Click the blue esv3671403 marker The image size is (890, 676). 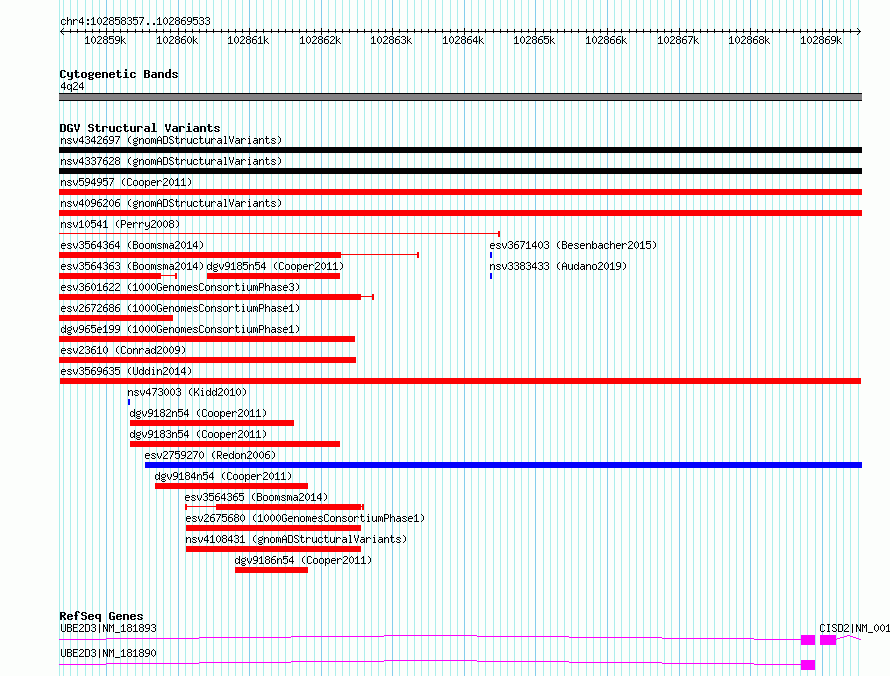coord(491,255)
